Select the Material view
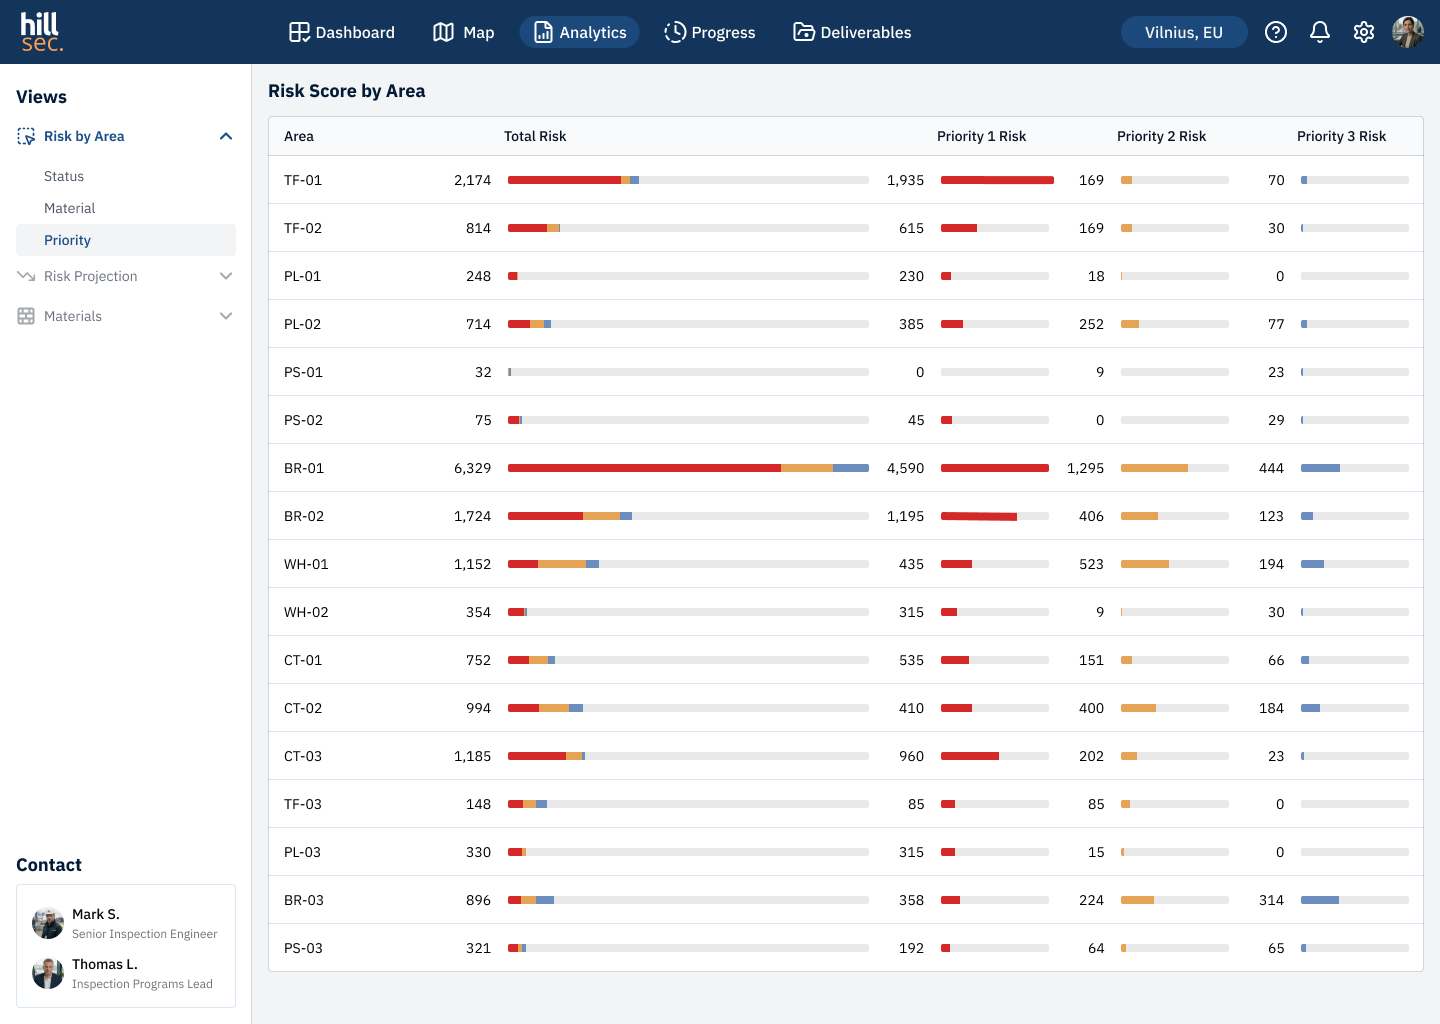The height and width of the screenshot is (1024, 1440). pos(70,208)
